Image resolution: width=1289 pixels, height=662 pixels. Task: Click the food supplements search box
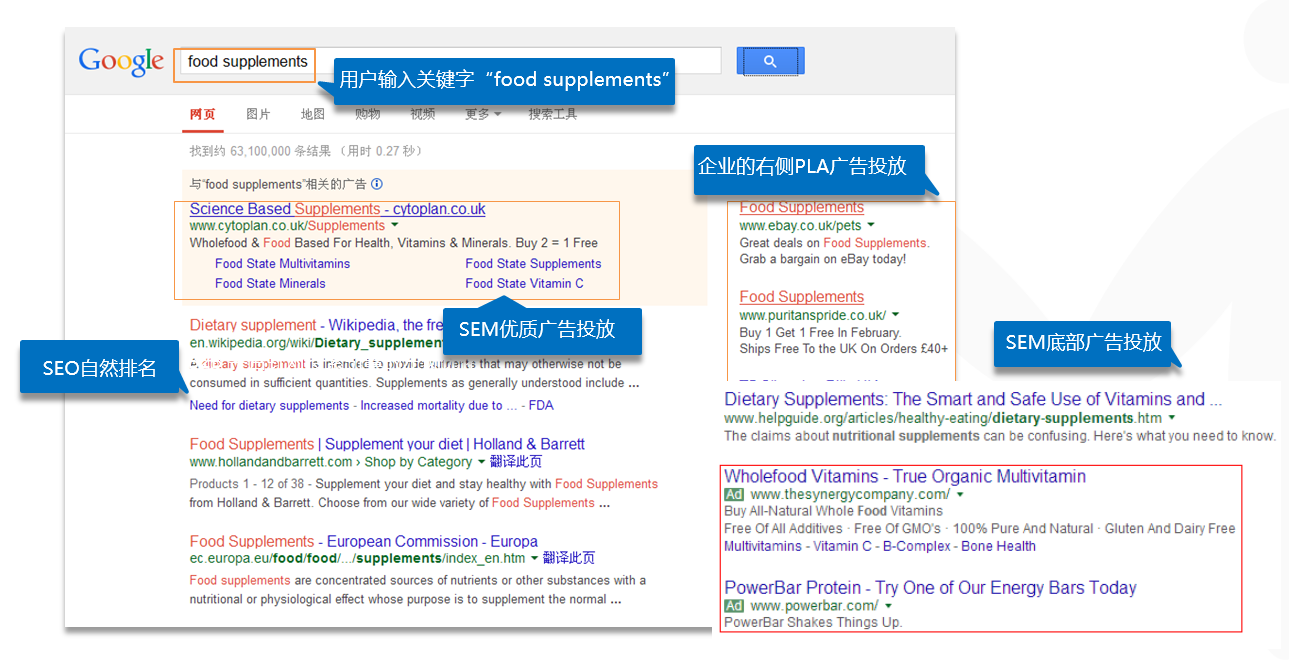coord(245,62)
